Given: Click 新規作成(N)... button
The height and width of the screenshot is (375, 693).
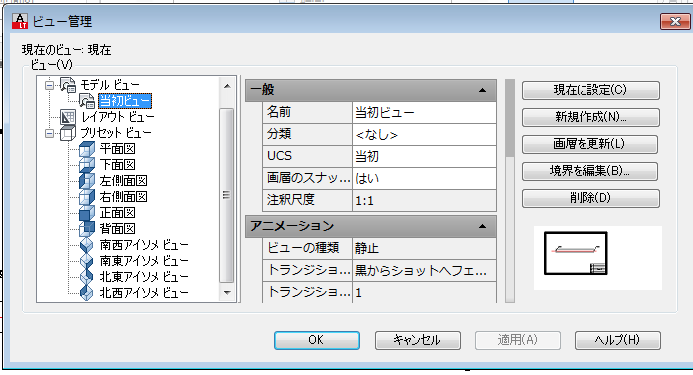Looking at the screenshot, I should (590, 117).
